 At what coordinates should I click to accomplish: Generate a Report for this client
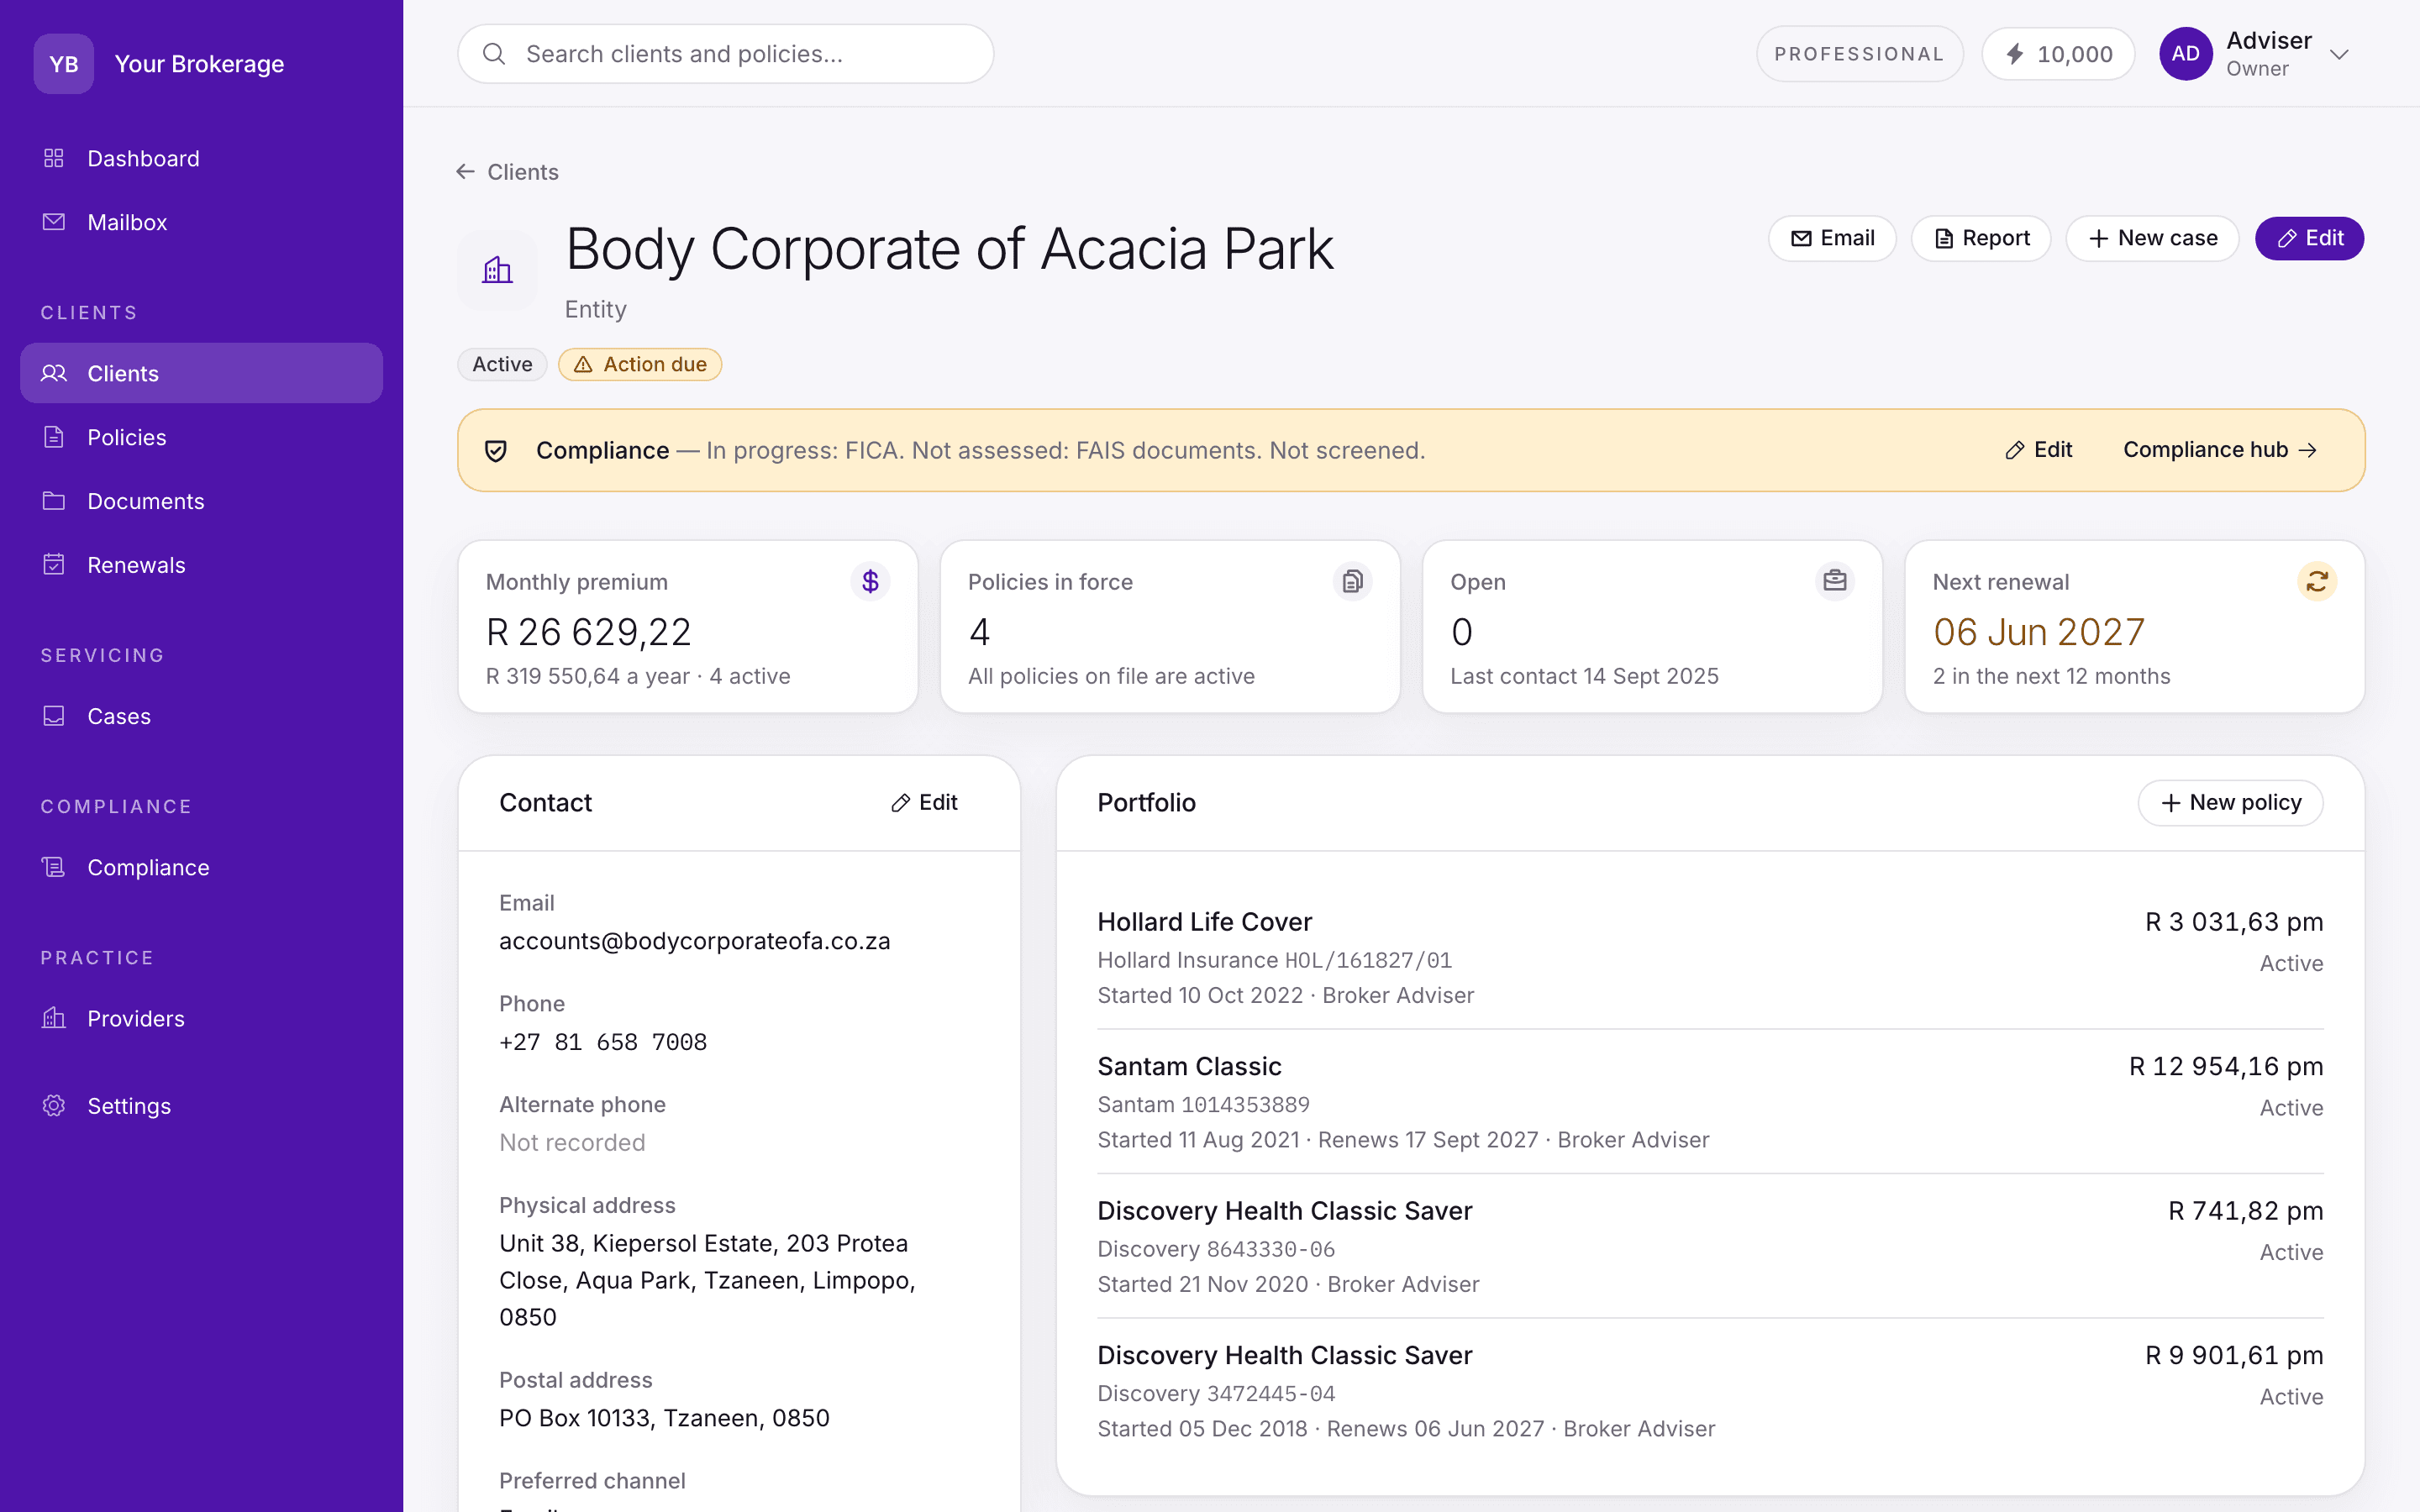(x=1981, y=238)
